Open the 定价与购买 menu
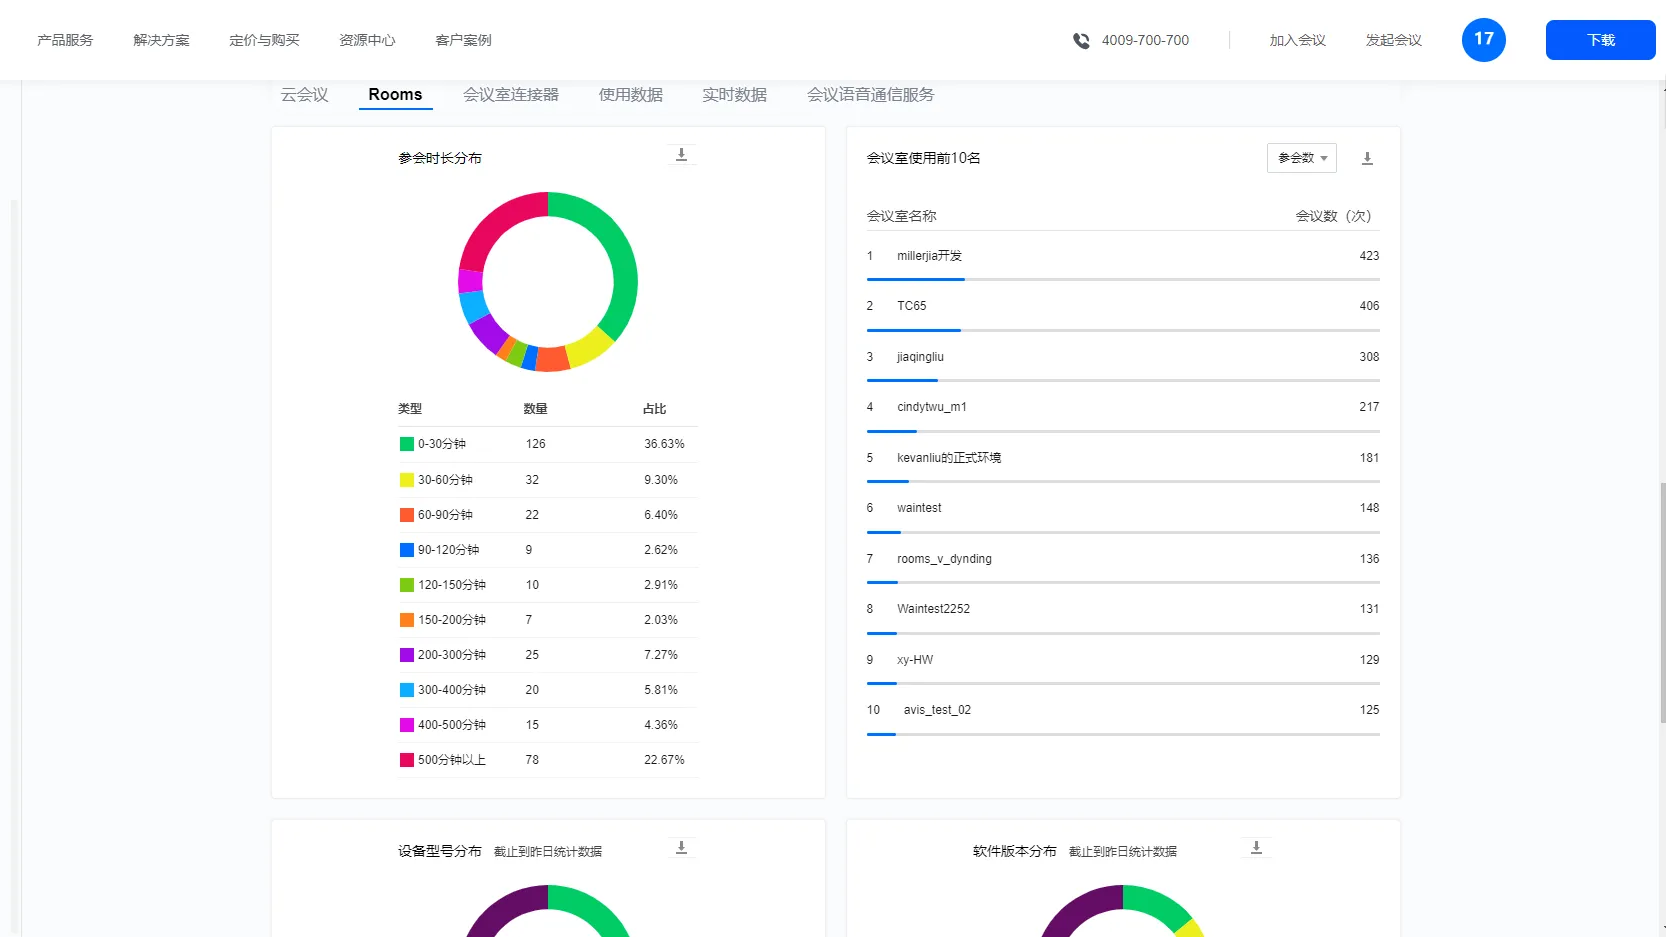The height and width of the screenshot is (937, 1666). point(264,40)
